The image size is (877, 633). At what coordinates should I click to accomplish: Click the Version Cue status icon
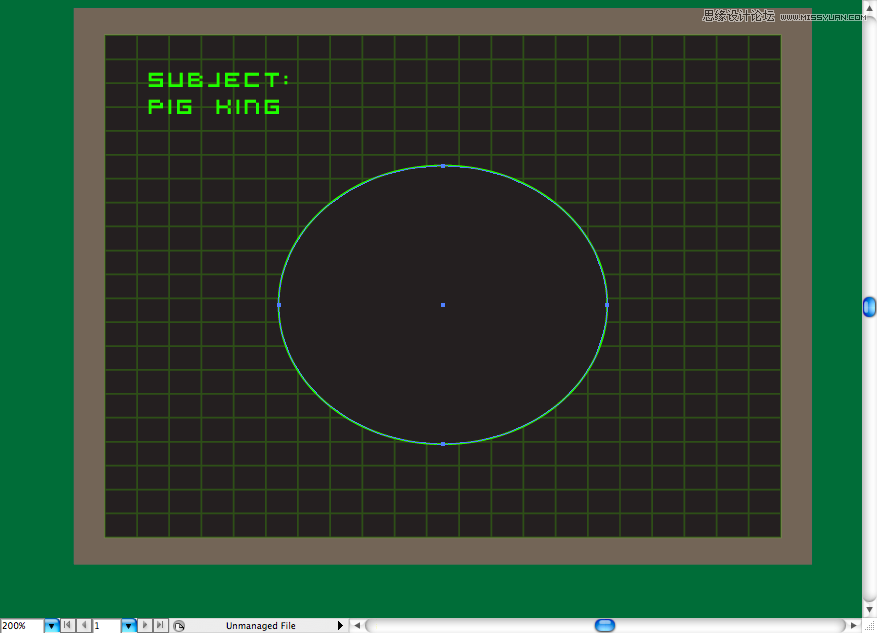click(179, 626)
